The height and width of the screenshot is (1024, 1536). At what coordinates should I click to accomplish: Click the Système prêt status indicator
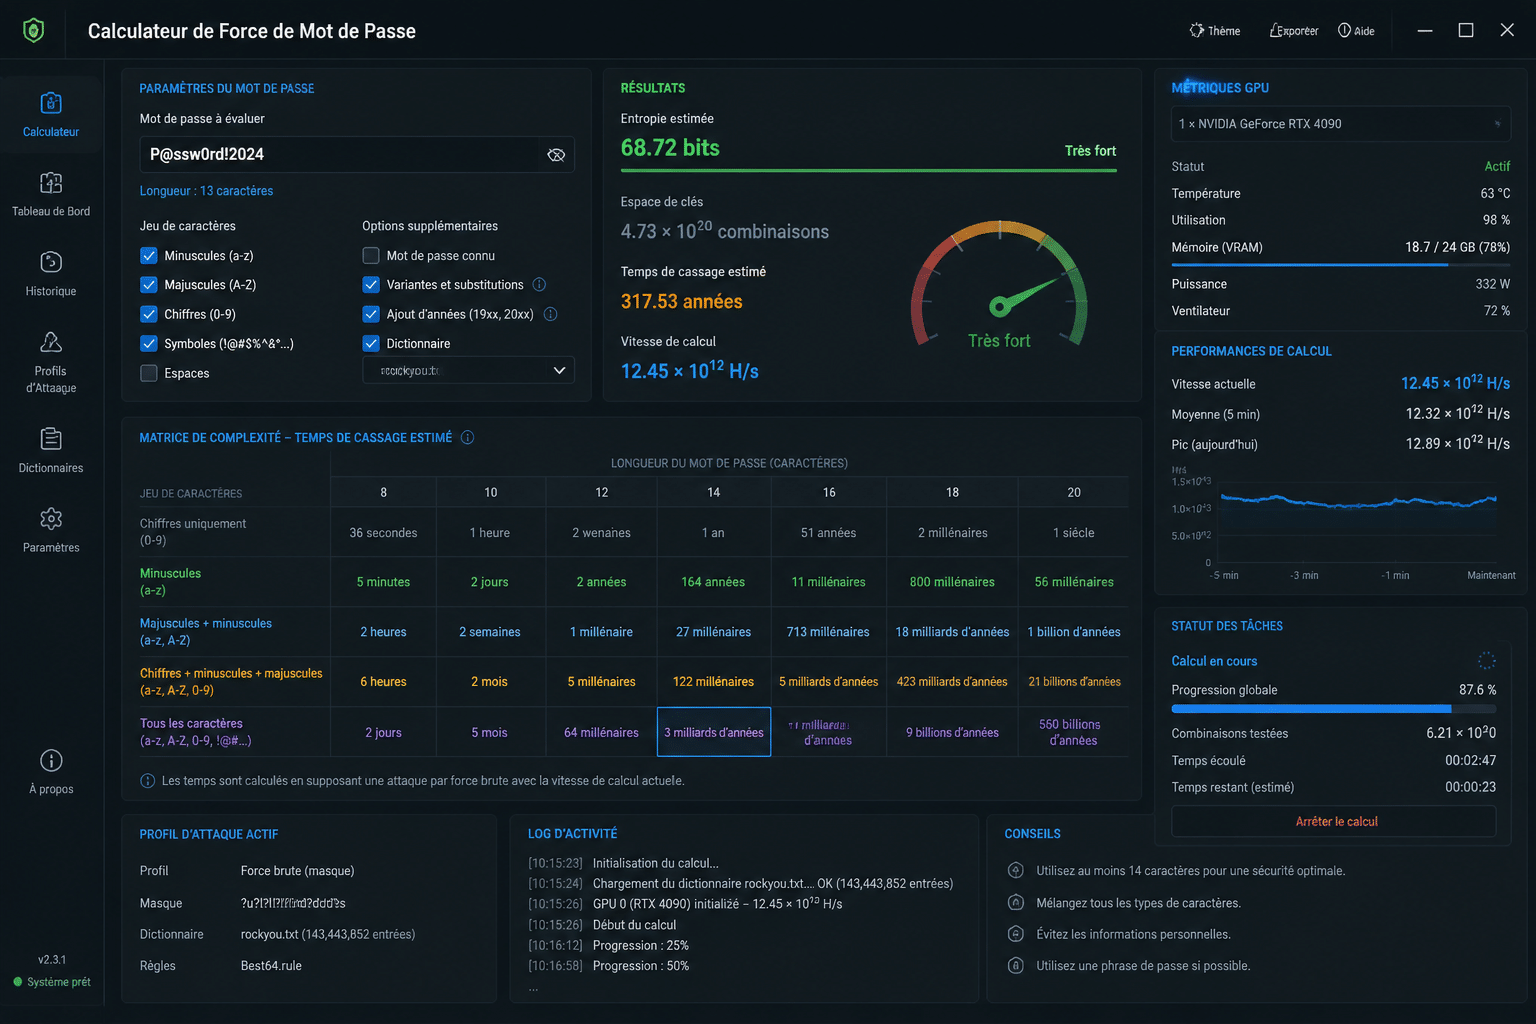click(52, 982)
